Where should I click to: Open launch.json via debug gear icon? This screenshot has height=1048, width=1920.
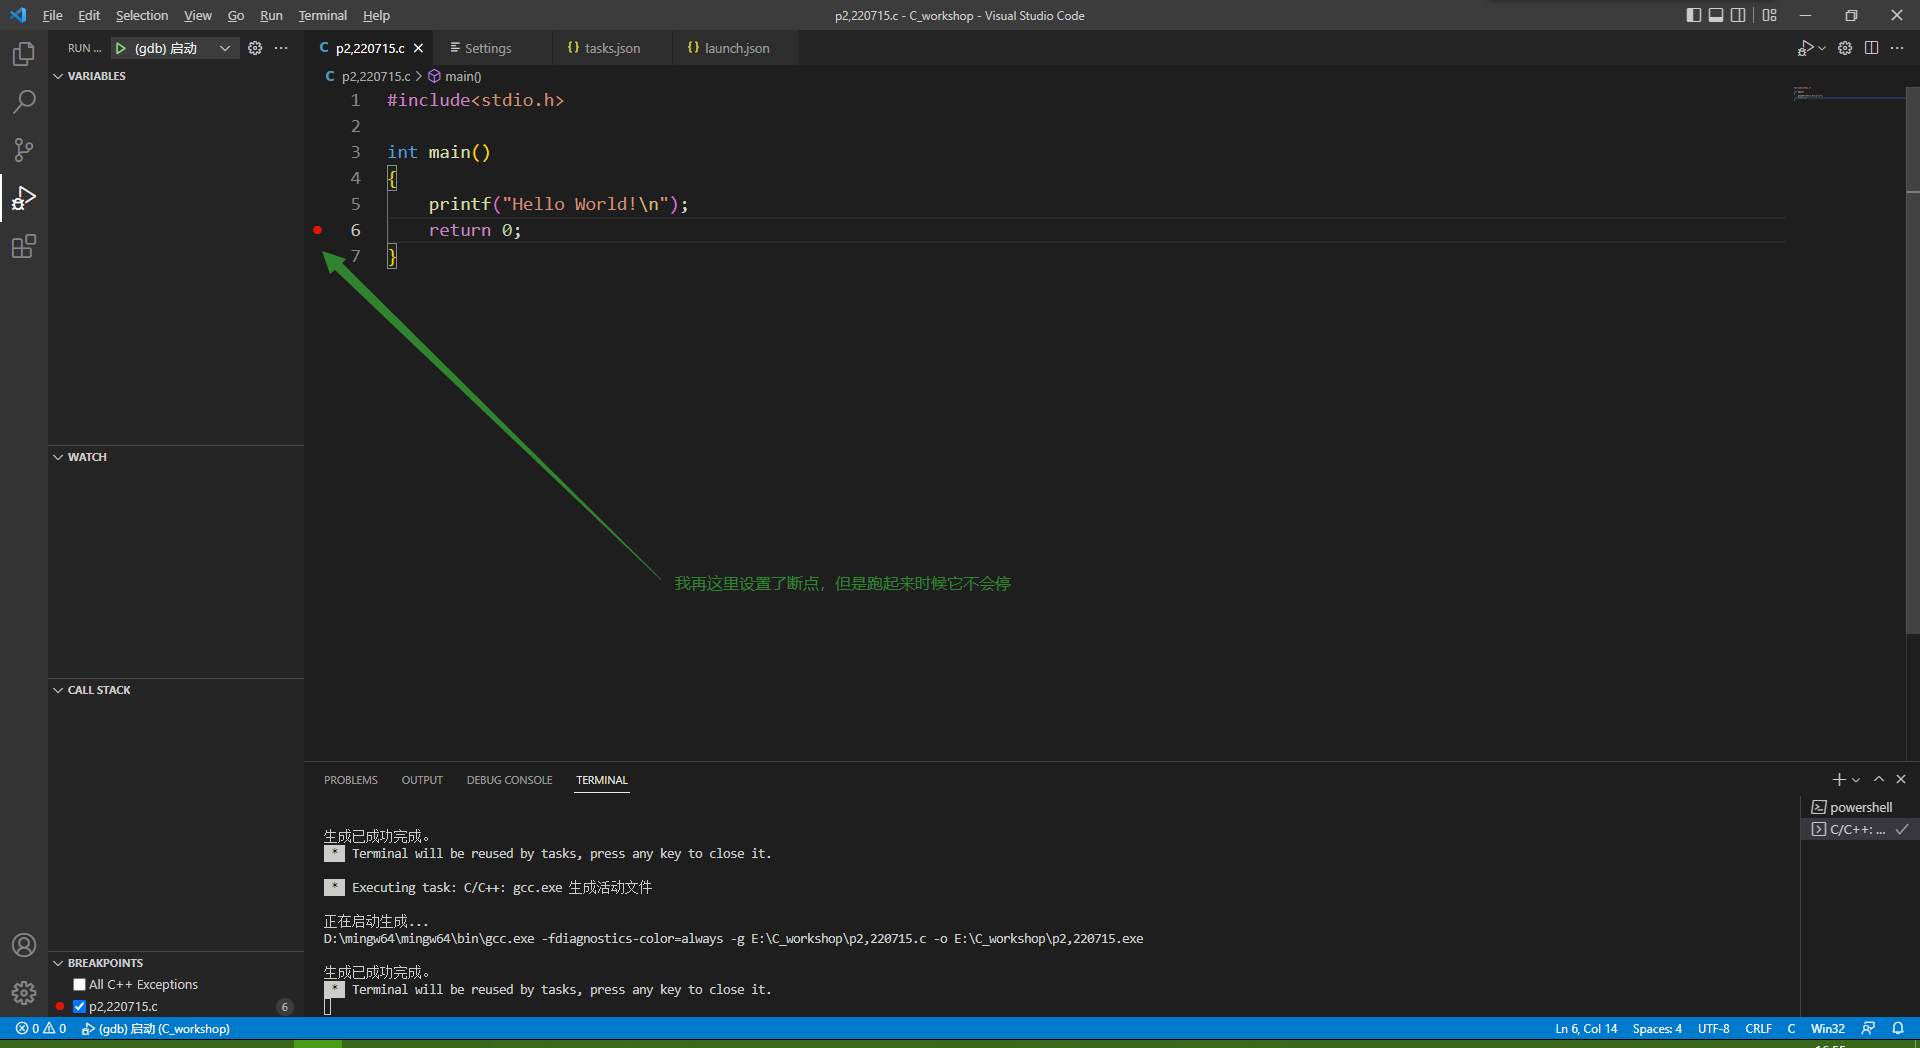[x=255, y=48]
